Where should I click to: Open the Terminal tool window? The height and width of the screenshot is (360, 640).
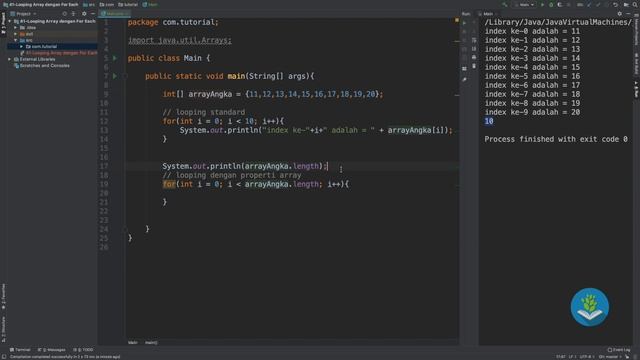point(20,350)
